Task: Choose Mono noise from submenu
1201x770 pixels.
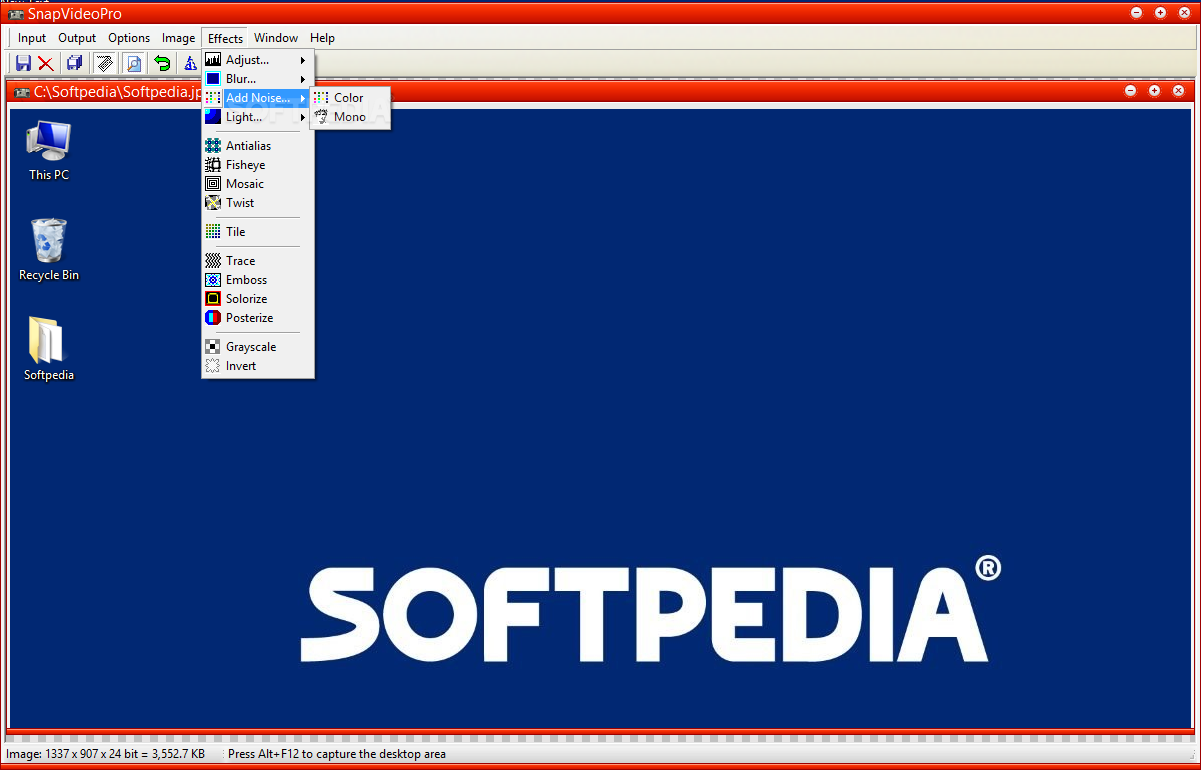Action: click(350, 117)
